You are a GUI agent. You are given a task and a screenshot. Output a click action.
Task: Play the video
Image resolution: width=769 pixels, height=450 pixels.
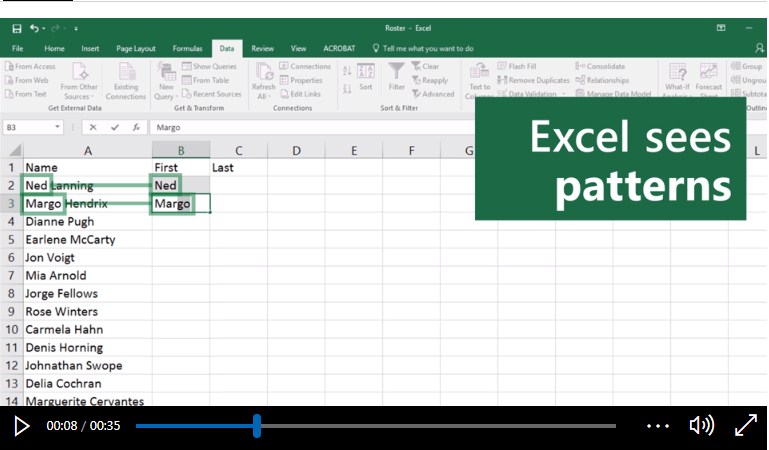21,426
